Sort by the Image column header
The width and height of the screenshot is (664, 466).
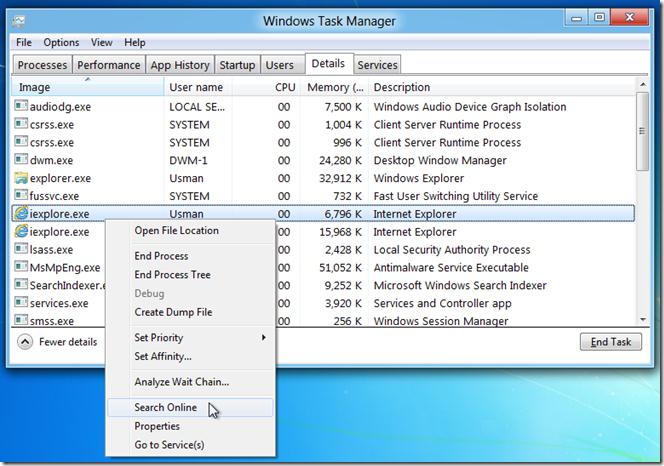pyautogui.click(x=88, y=87)
